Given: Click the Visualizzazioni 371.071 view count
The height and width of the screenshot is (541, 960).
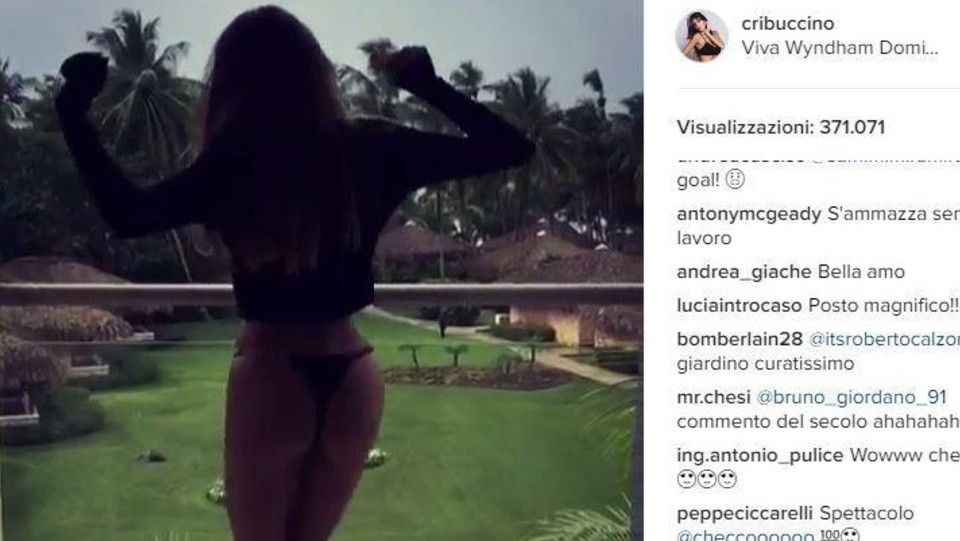Looking at the screenshot, I should pos(781,127).
